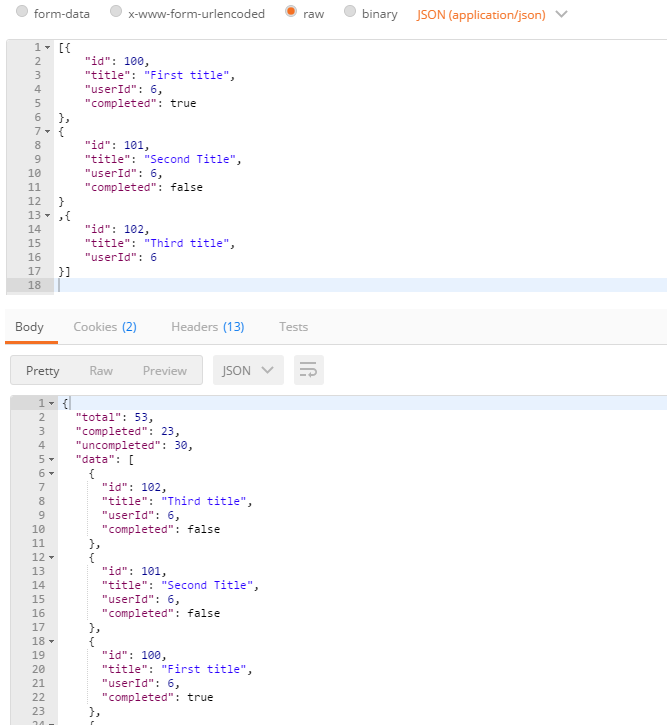Click the "completed": true value in request
Screen dimensions: 667x725
tap(183, 103)
